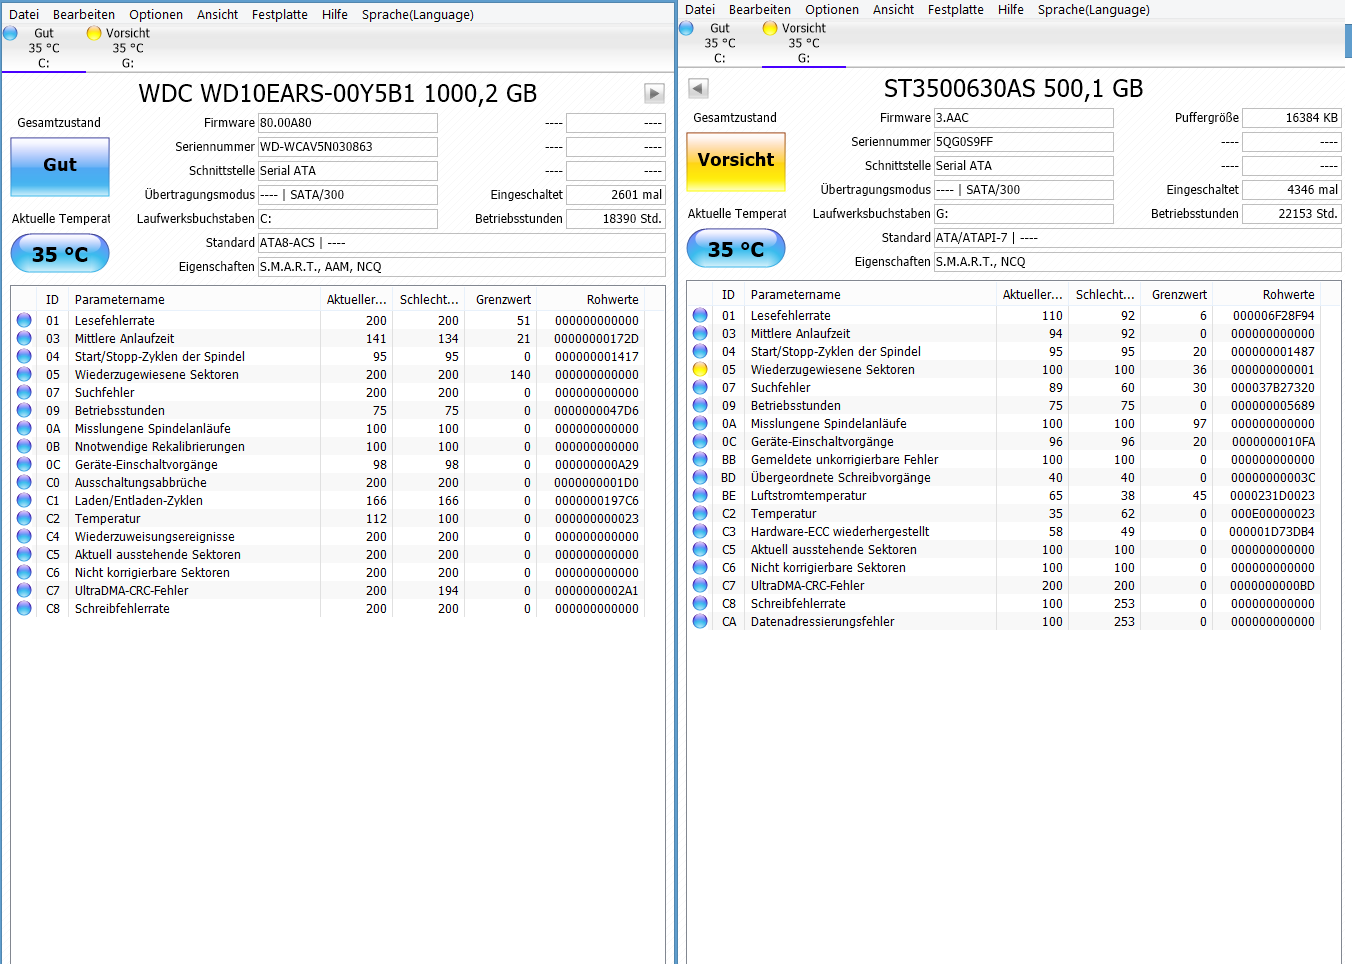1352x964 pixels.
Task: Click Eingeschaltet field showing 4346 mal
Action: [x=1292, y=190]
